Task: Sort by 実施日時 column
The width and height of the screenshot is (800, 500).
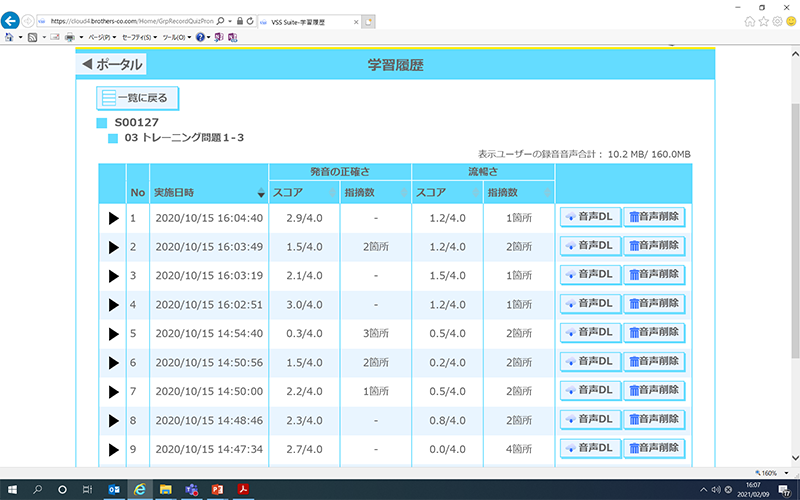Action: point(261,193)
